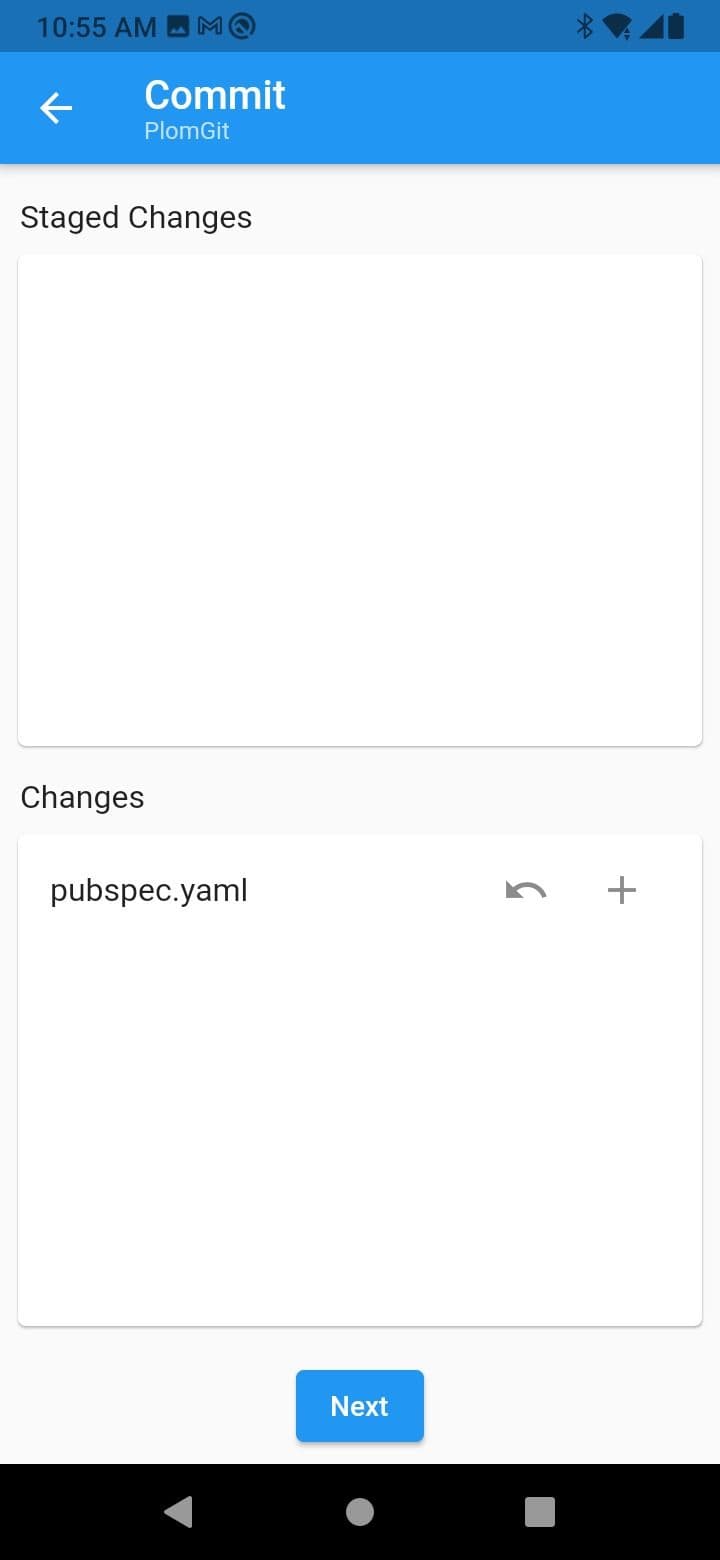This screenshot has width=720, height=1560.
Task: Click the Commit title in the header
Action: coord(214,94)
